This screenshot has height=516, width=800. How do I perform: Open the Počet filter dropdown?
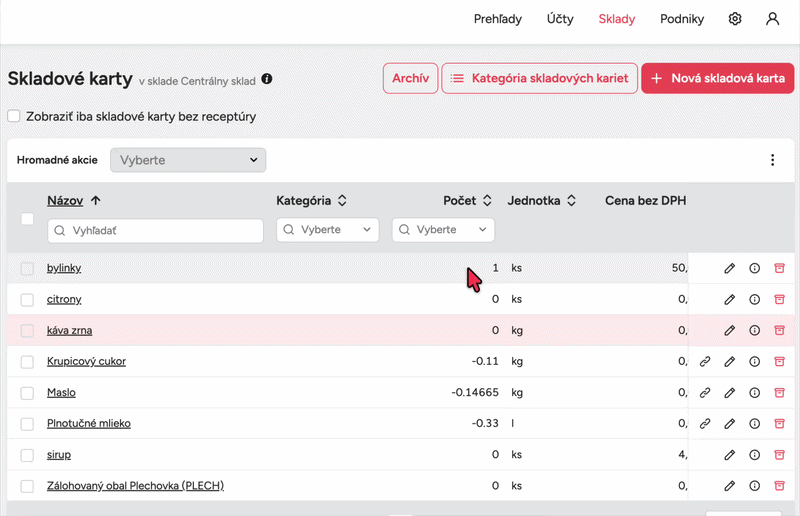(443, 230)
